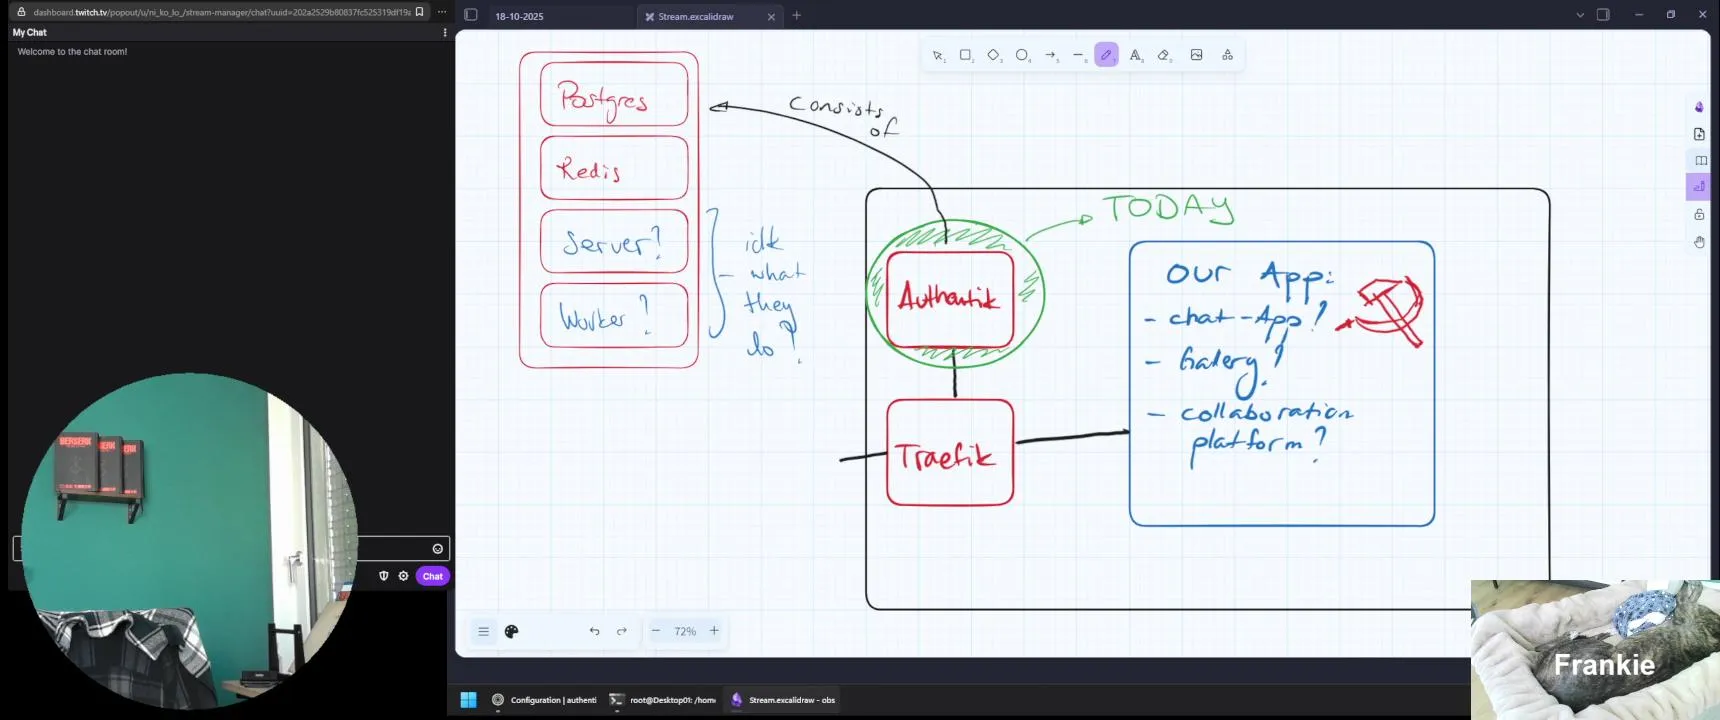Toggle the right sidebar panel
This screenshot has width=1720, height=720.
point(1603,15)
